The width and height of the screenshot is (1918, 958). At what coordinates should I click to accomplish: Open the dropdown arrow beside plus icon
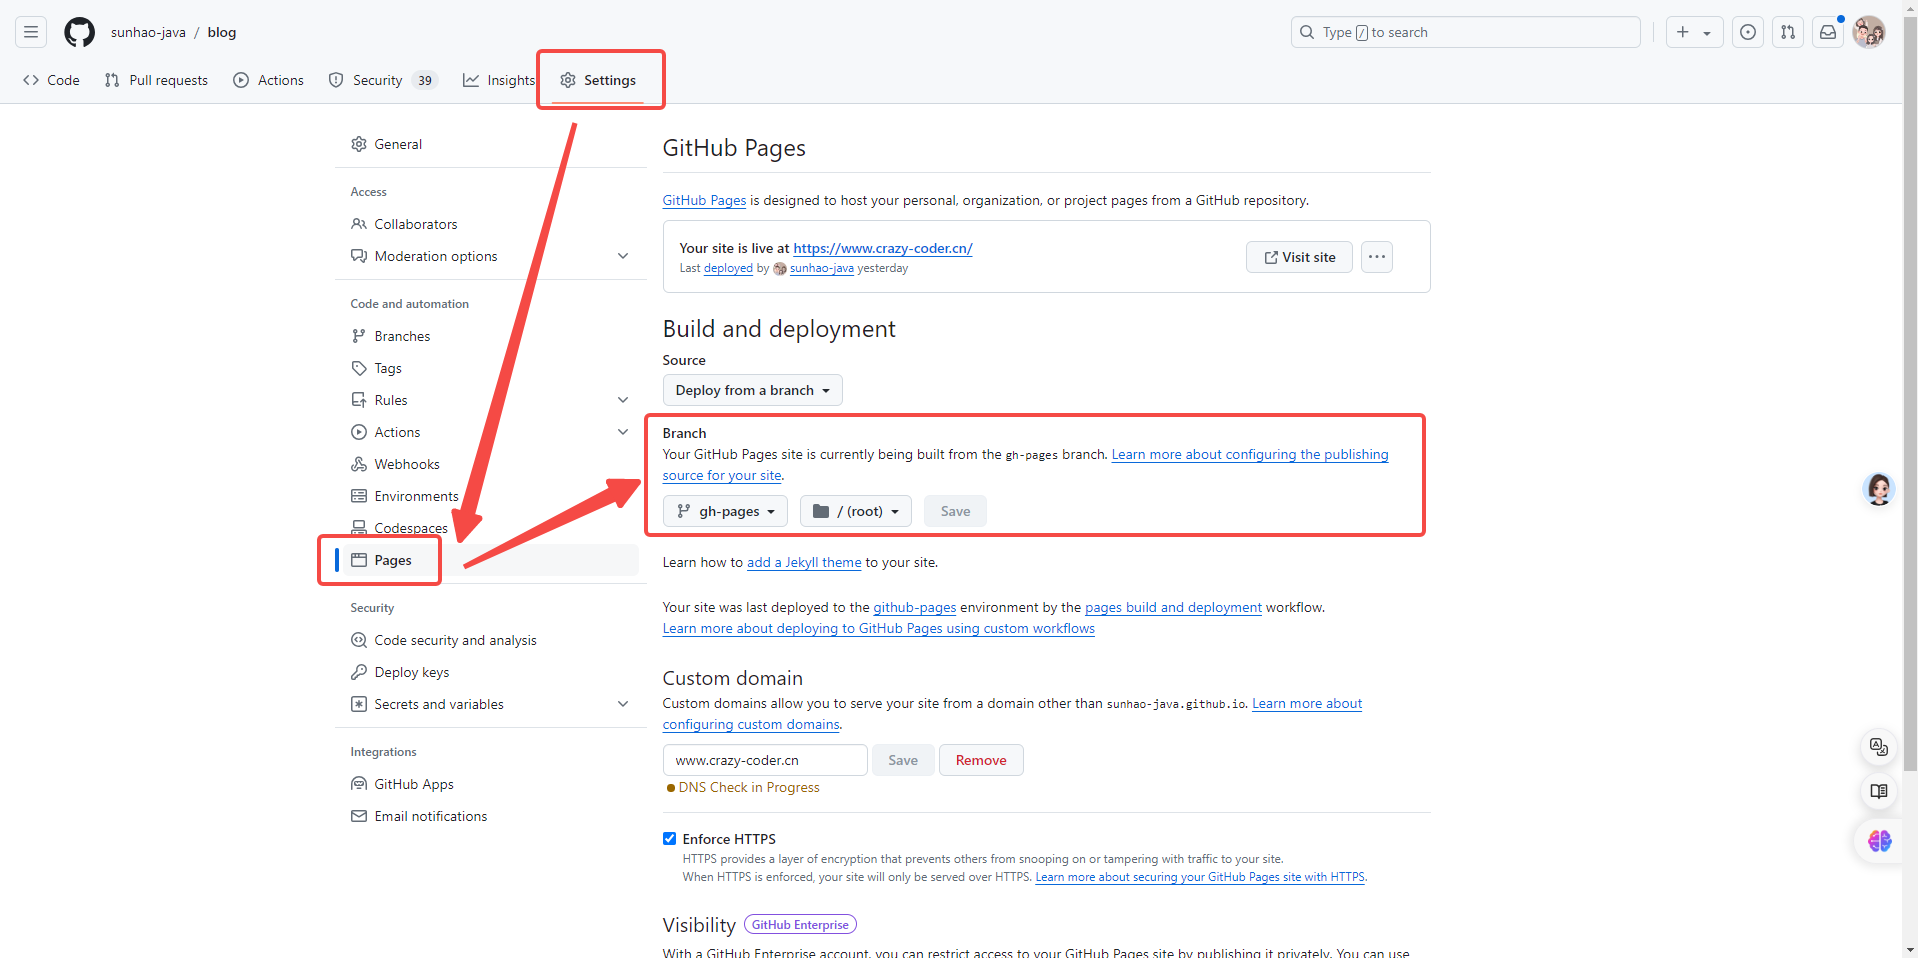(x=1707, y=32)
